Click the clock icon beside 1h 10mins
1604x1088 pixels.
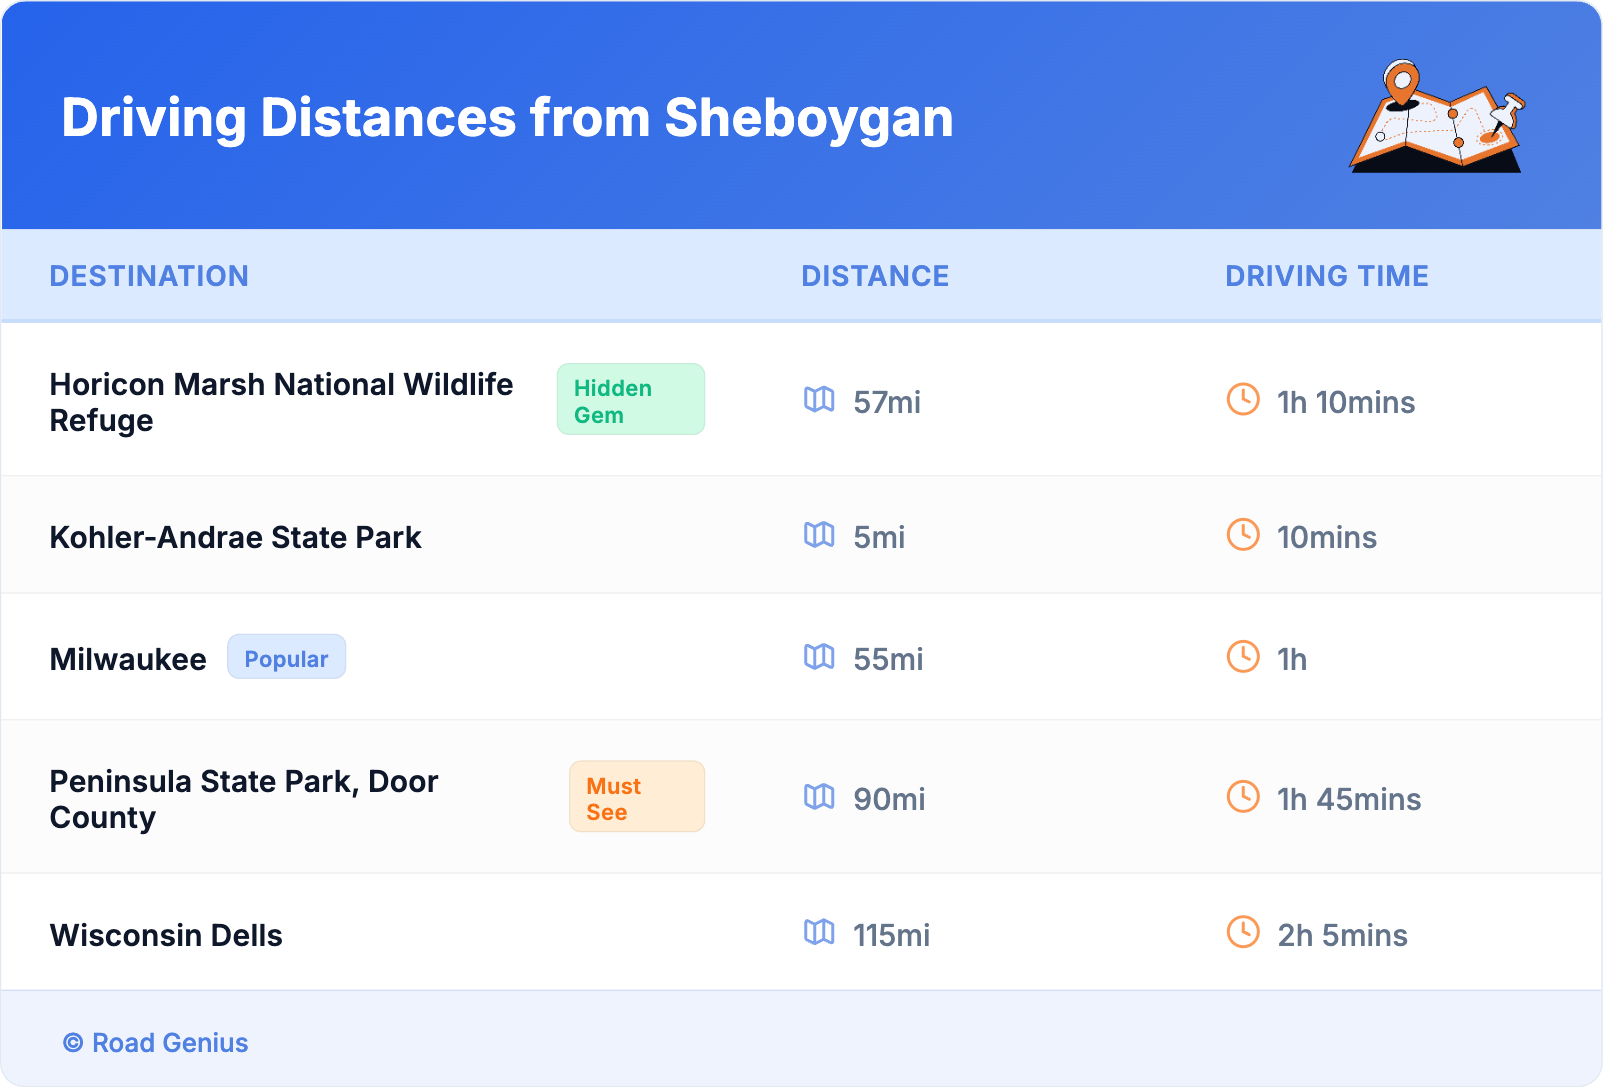point(1243,400)
